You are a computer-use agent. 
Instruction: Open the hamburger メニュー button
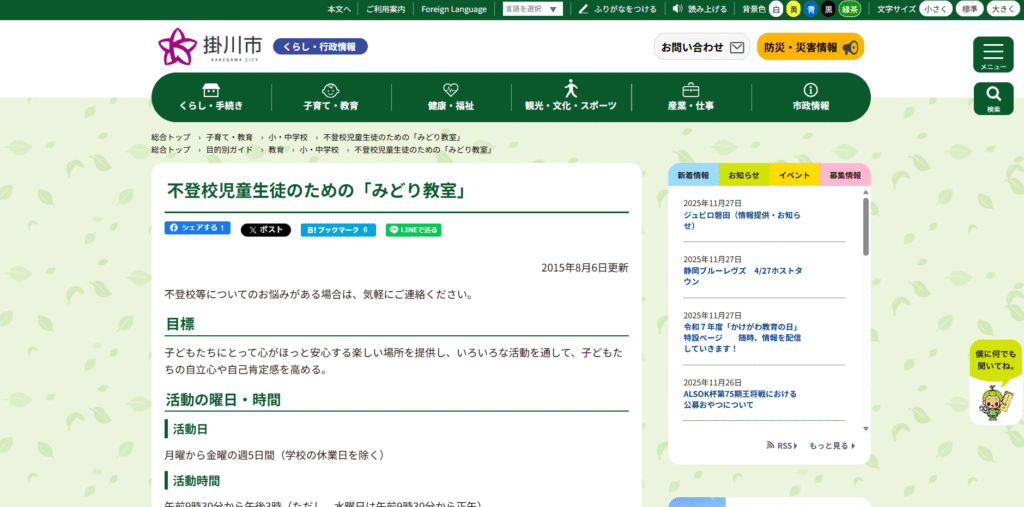click(x=993, y=54)
